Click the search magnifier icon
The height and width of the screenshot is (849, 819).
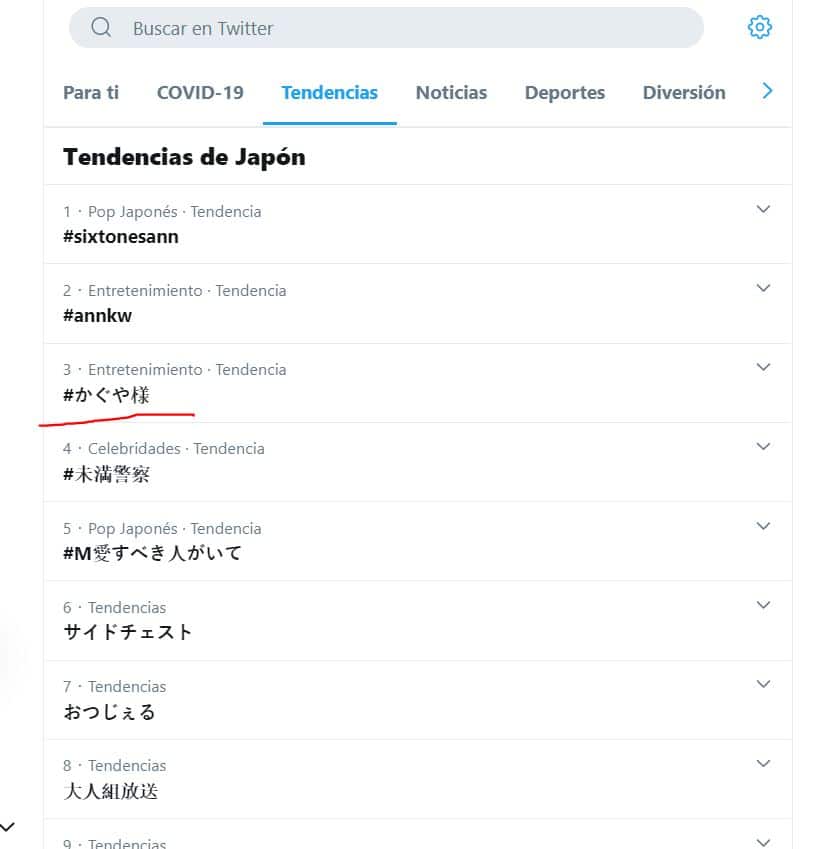tap(101, 28)
